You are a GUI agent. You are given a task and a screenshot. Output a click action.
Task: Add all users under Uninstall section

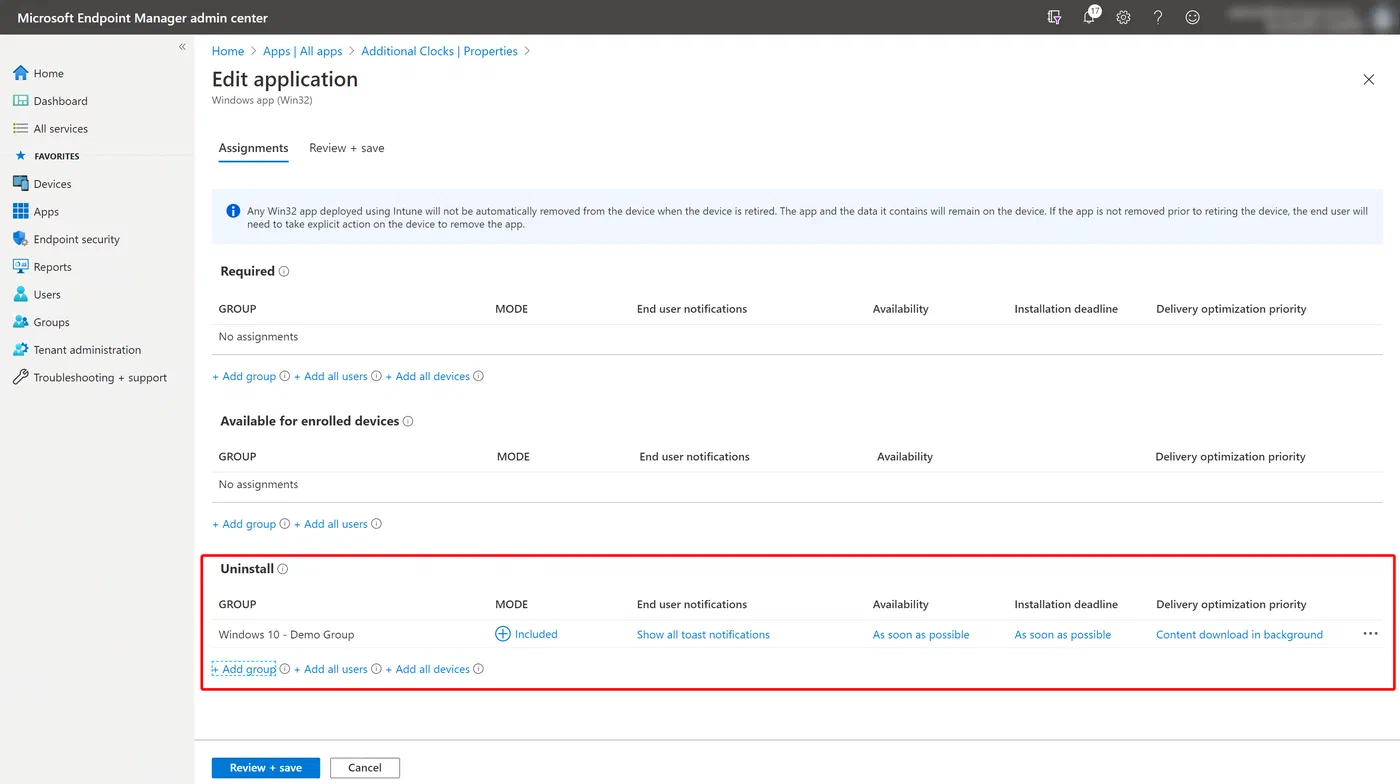point(331,669)
